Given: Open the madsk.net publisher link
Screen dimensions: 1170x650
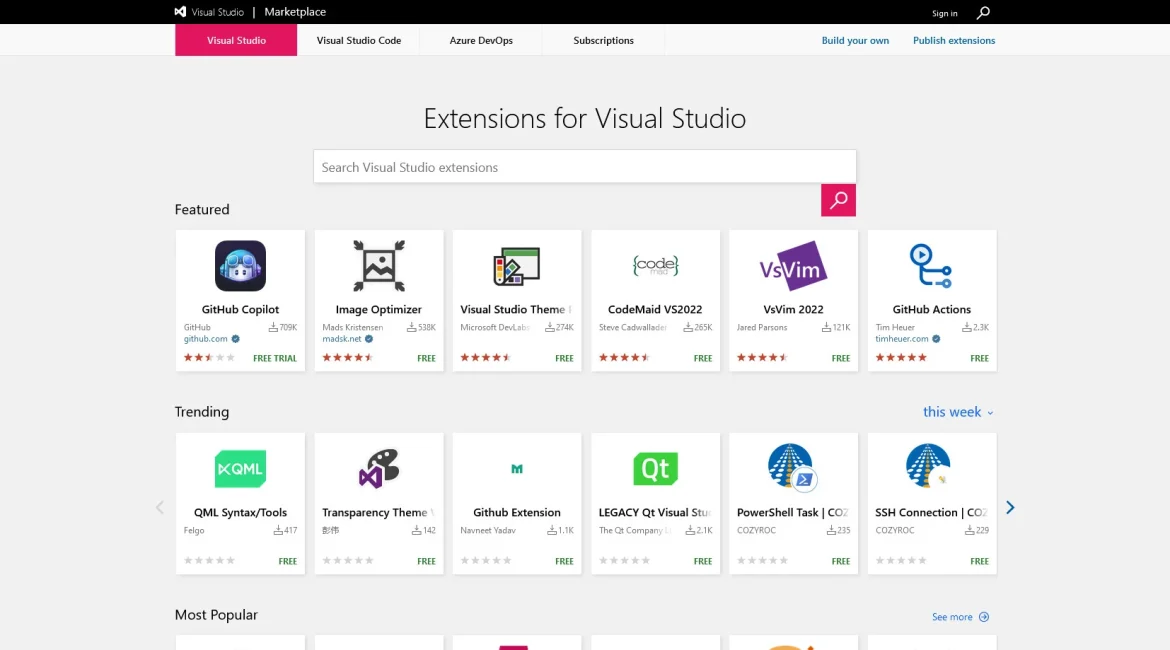Looking at the screenshot, I should [342, 339].
